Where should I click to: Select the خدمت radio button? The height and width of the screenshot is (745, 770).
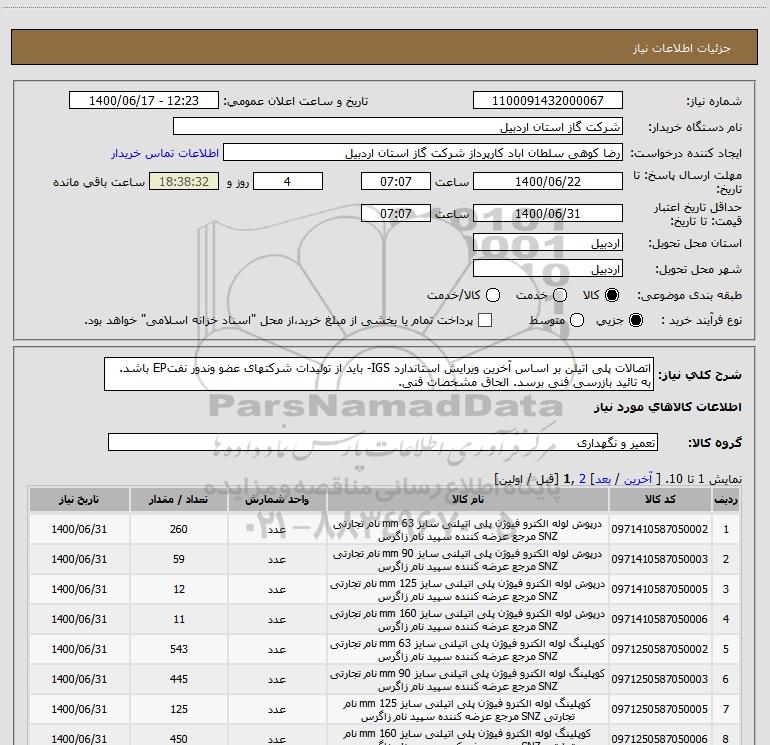(560, 295)
